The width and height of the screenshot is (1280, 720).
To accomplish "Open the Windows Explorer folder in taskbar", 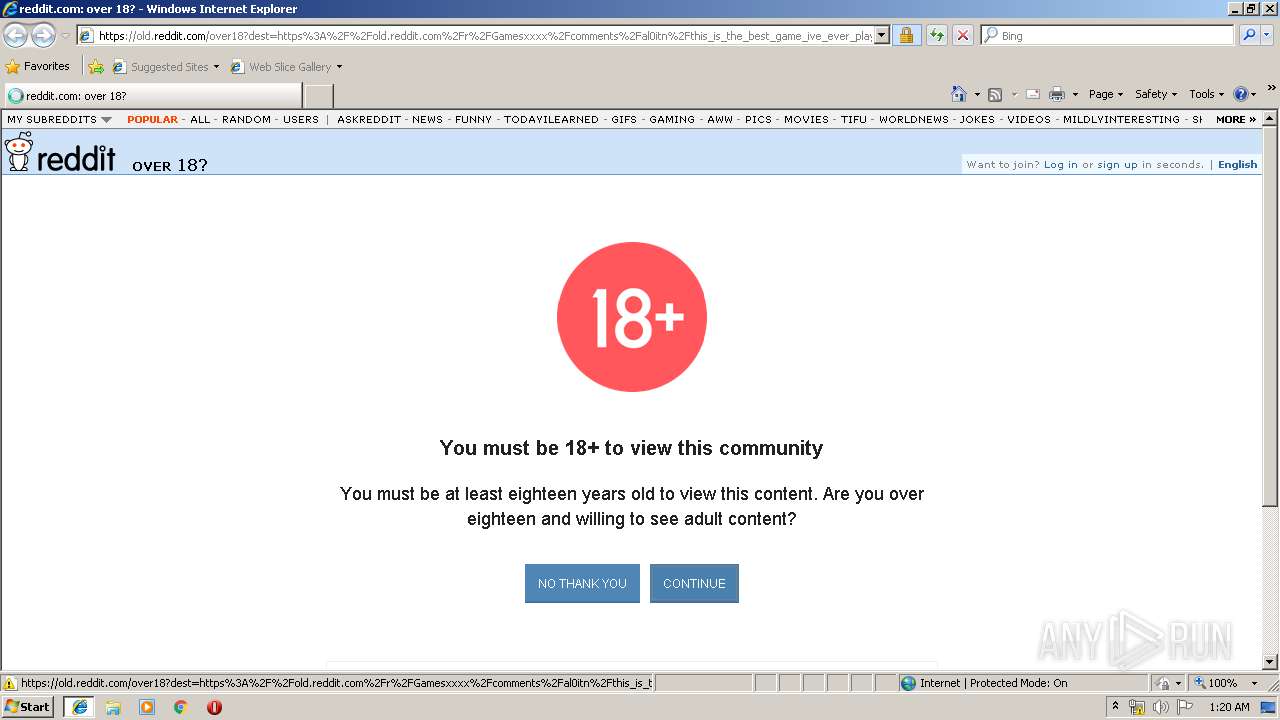I will click(x=113, y=707).
